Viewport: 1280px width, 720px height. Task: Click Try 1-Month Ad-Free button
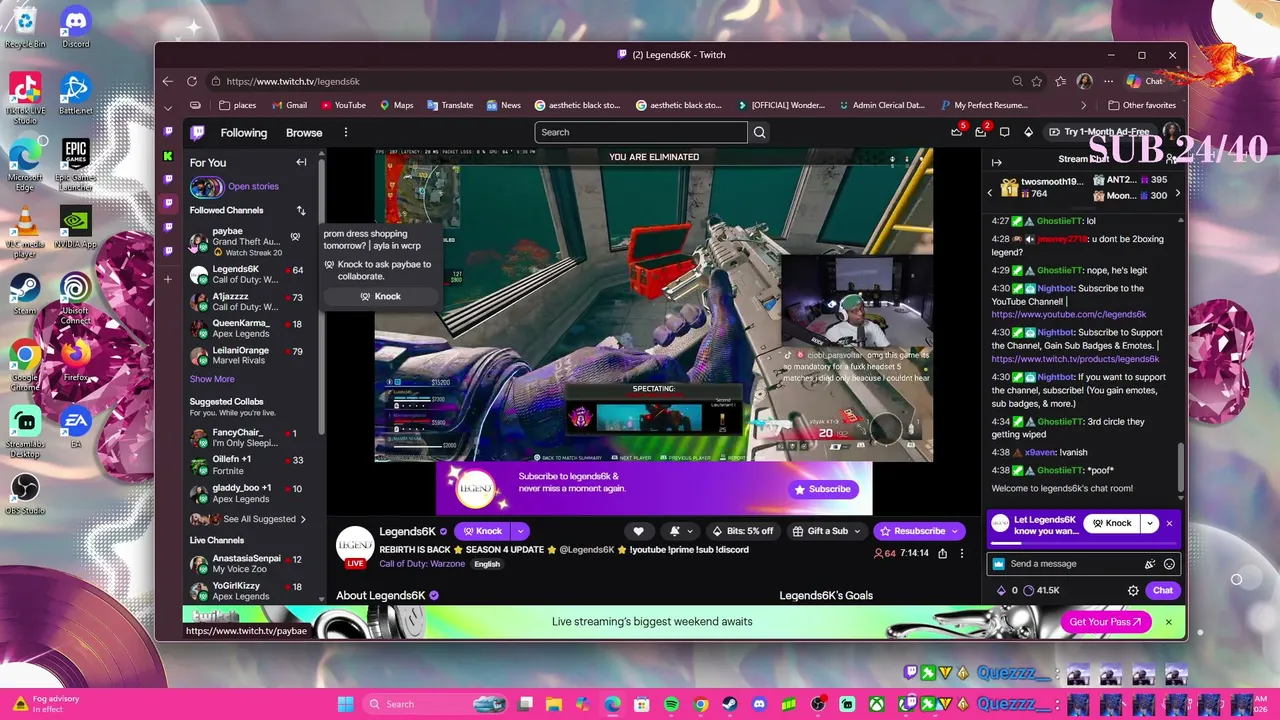[1099, 132]
